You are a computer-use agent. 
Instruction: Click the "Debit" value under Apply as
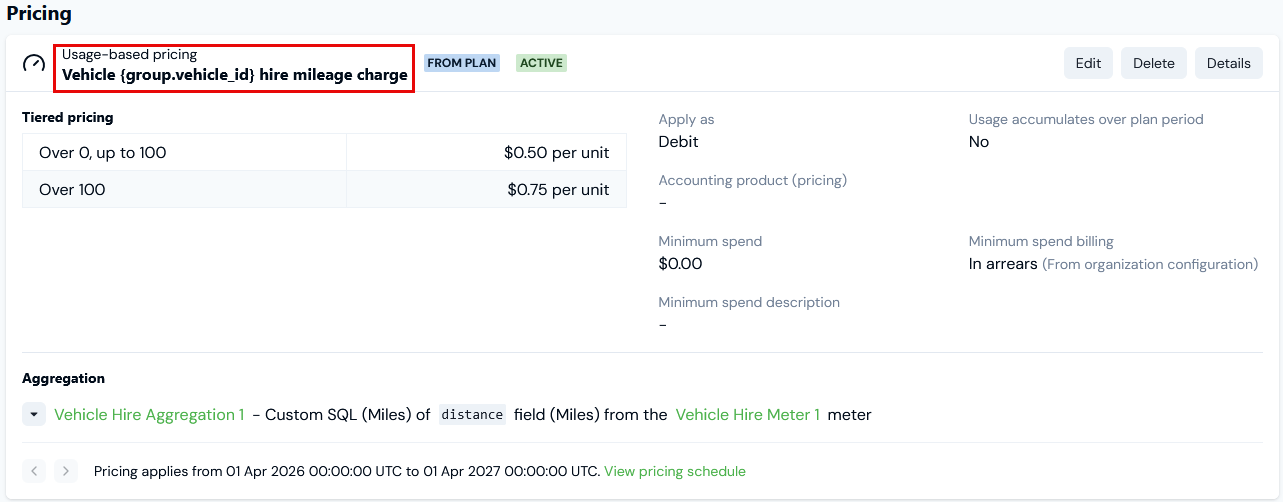[678, 142]
